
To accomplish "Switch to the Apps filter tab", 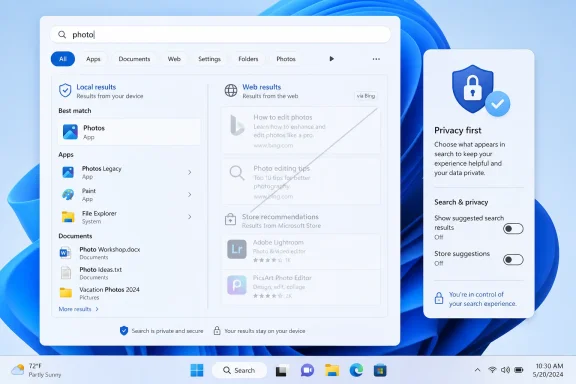I will coord(93,59).
